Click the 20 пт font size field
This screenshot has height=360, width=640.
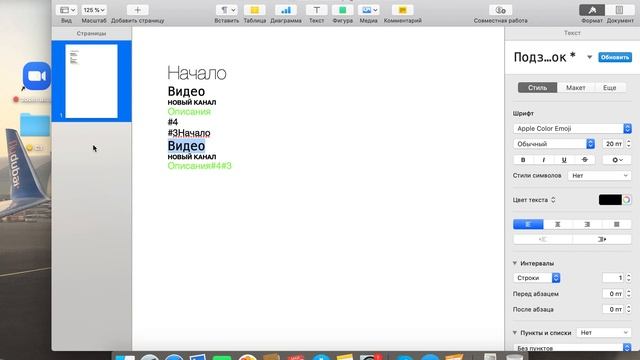point(612,144)
